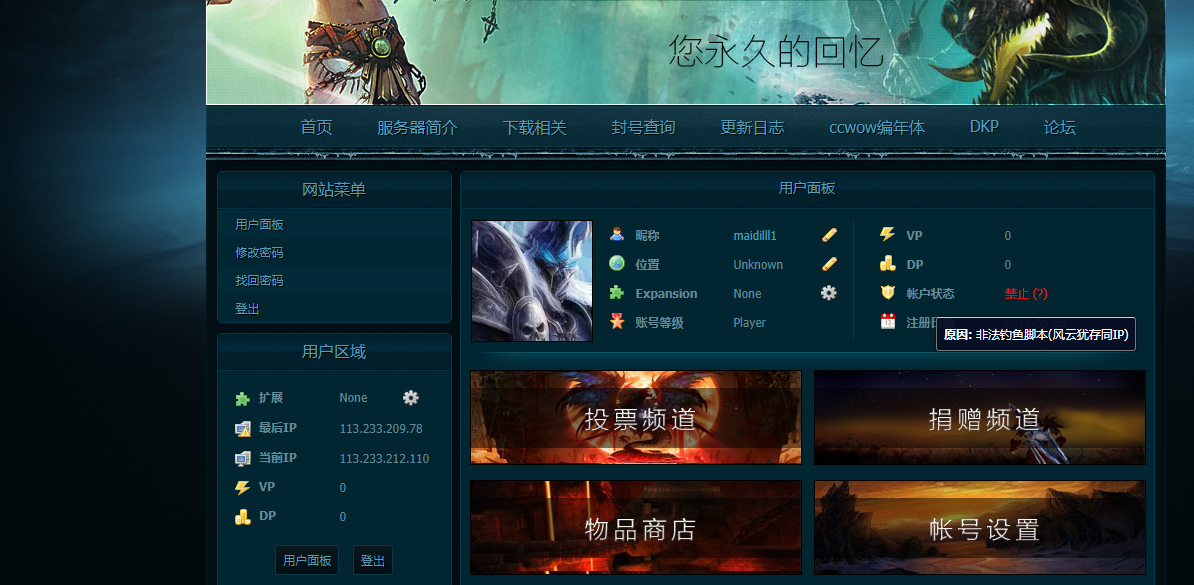Click the gear icon beside 扩展 in sidebar
This screenshot has height=585, width=1194.
click(410, 398)
